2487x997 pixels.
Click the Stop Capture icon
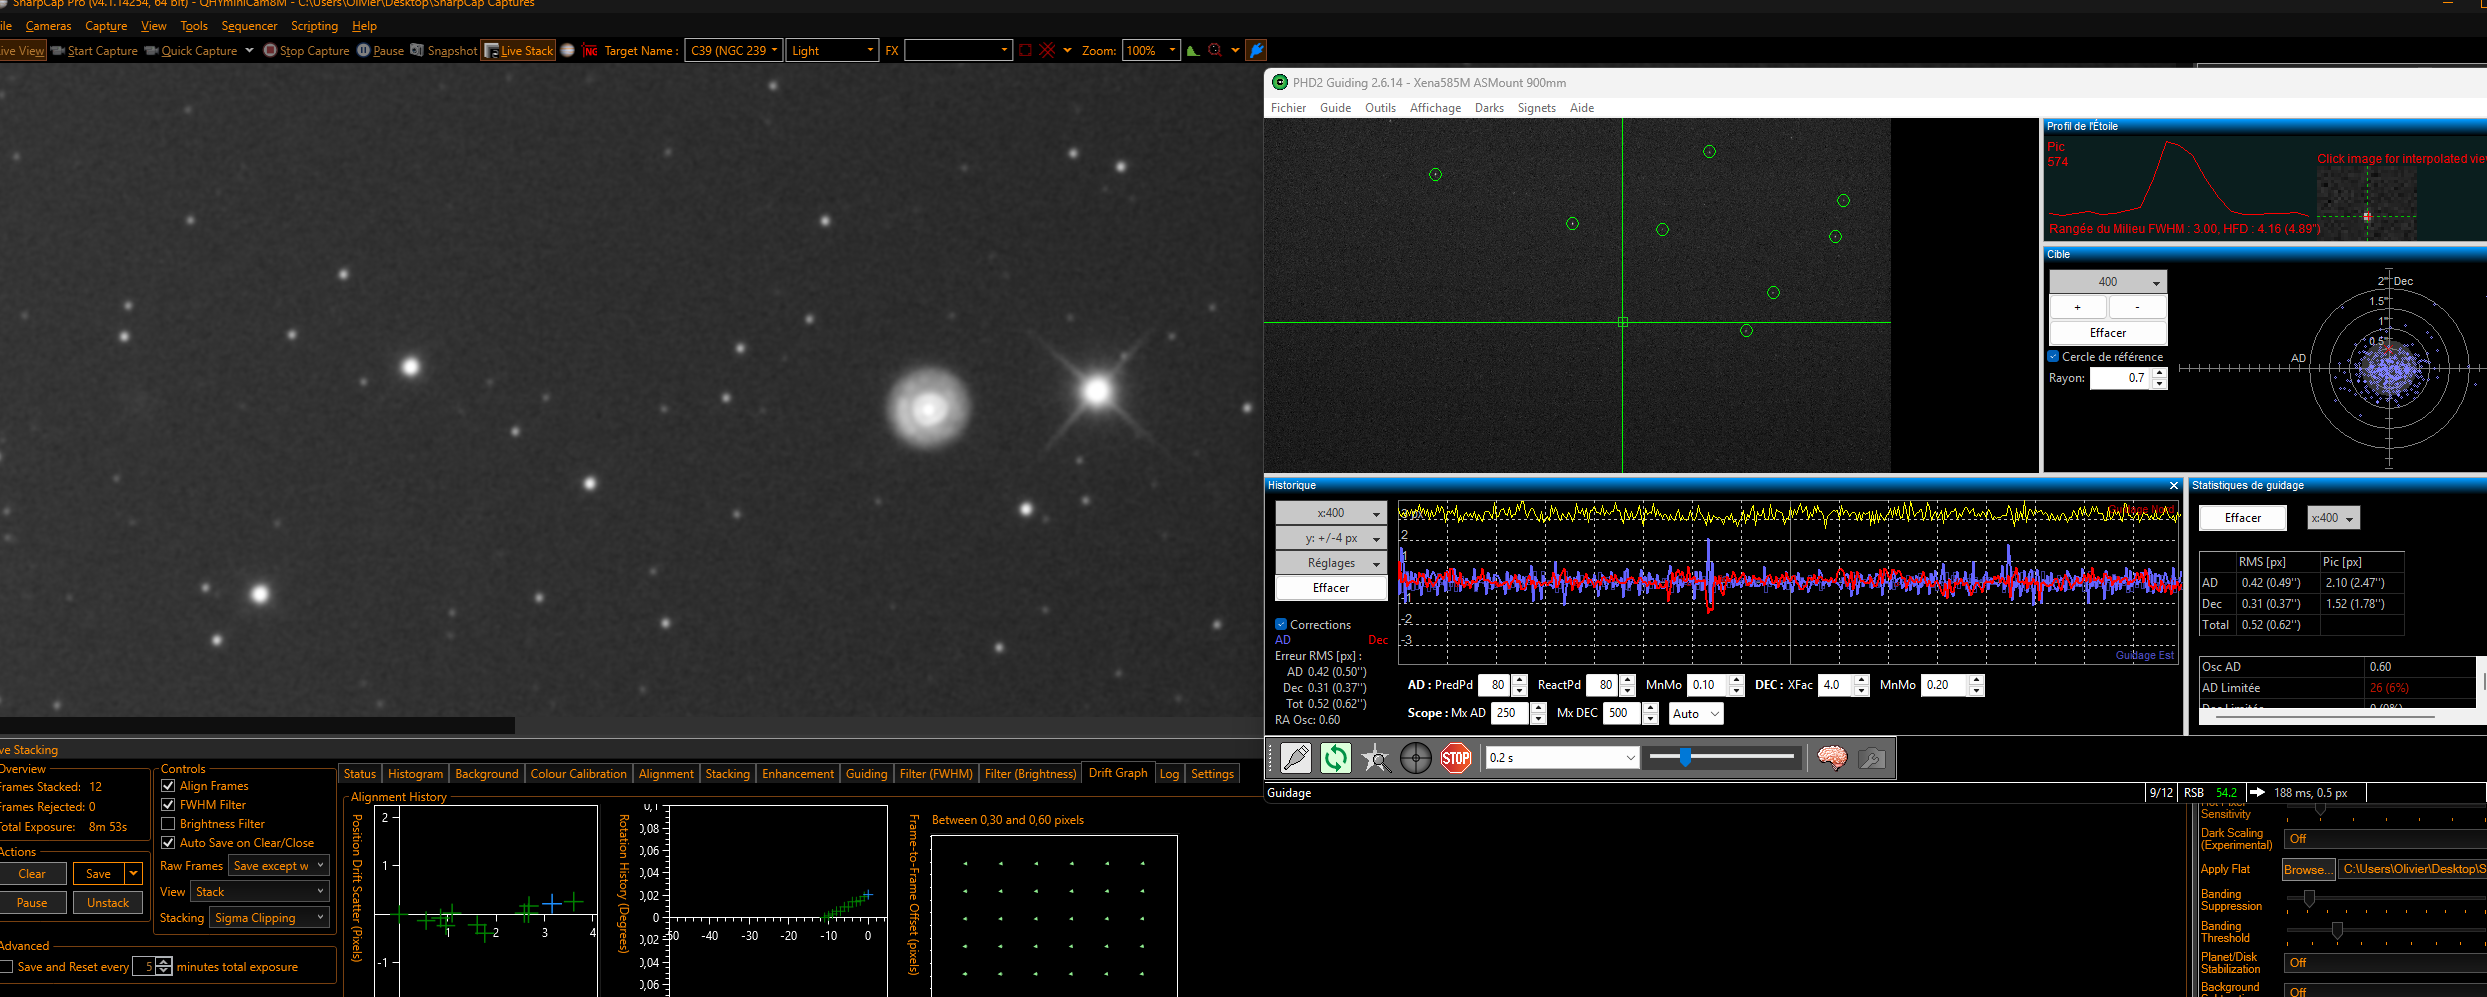pyautogui.click(x=270, y=50)
